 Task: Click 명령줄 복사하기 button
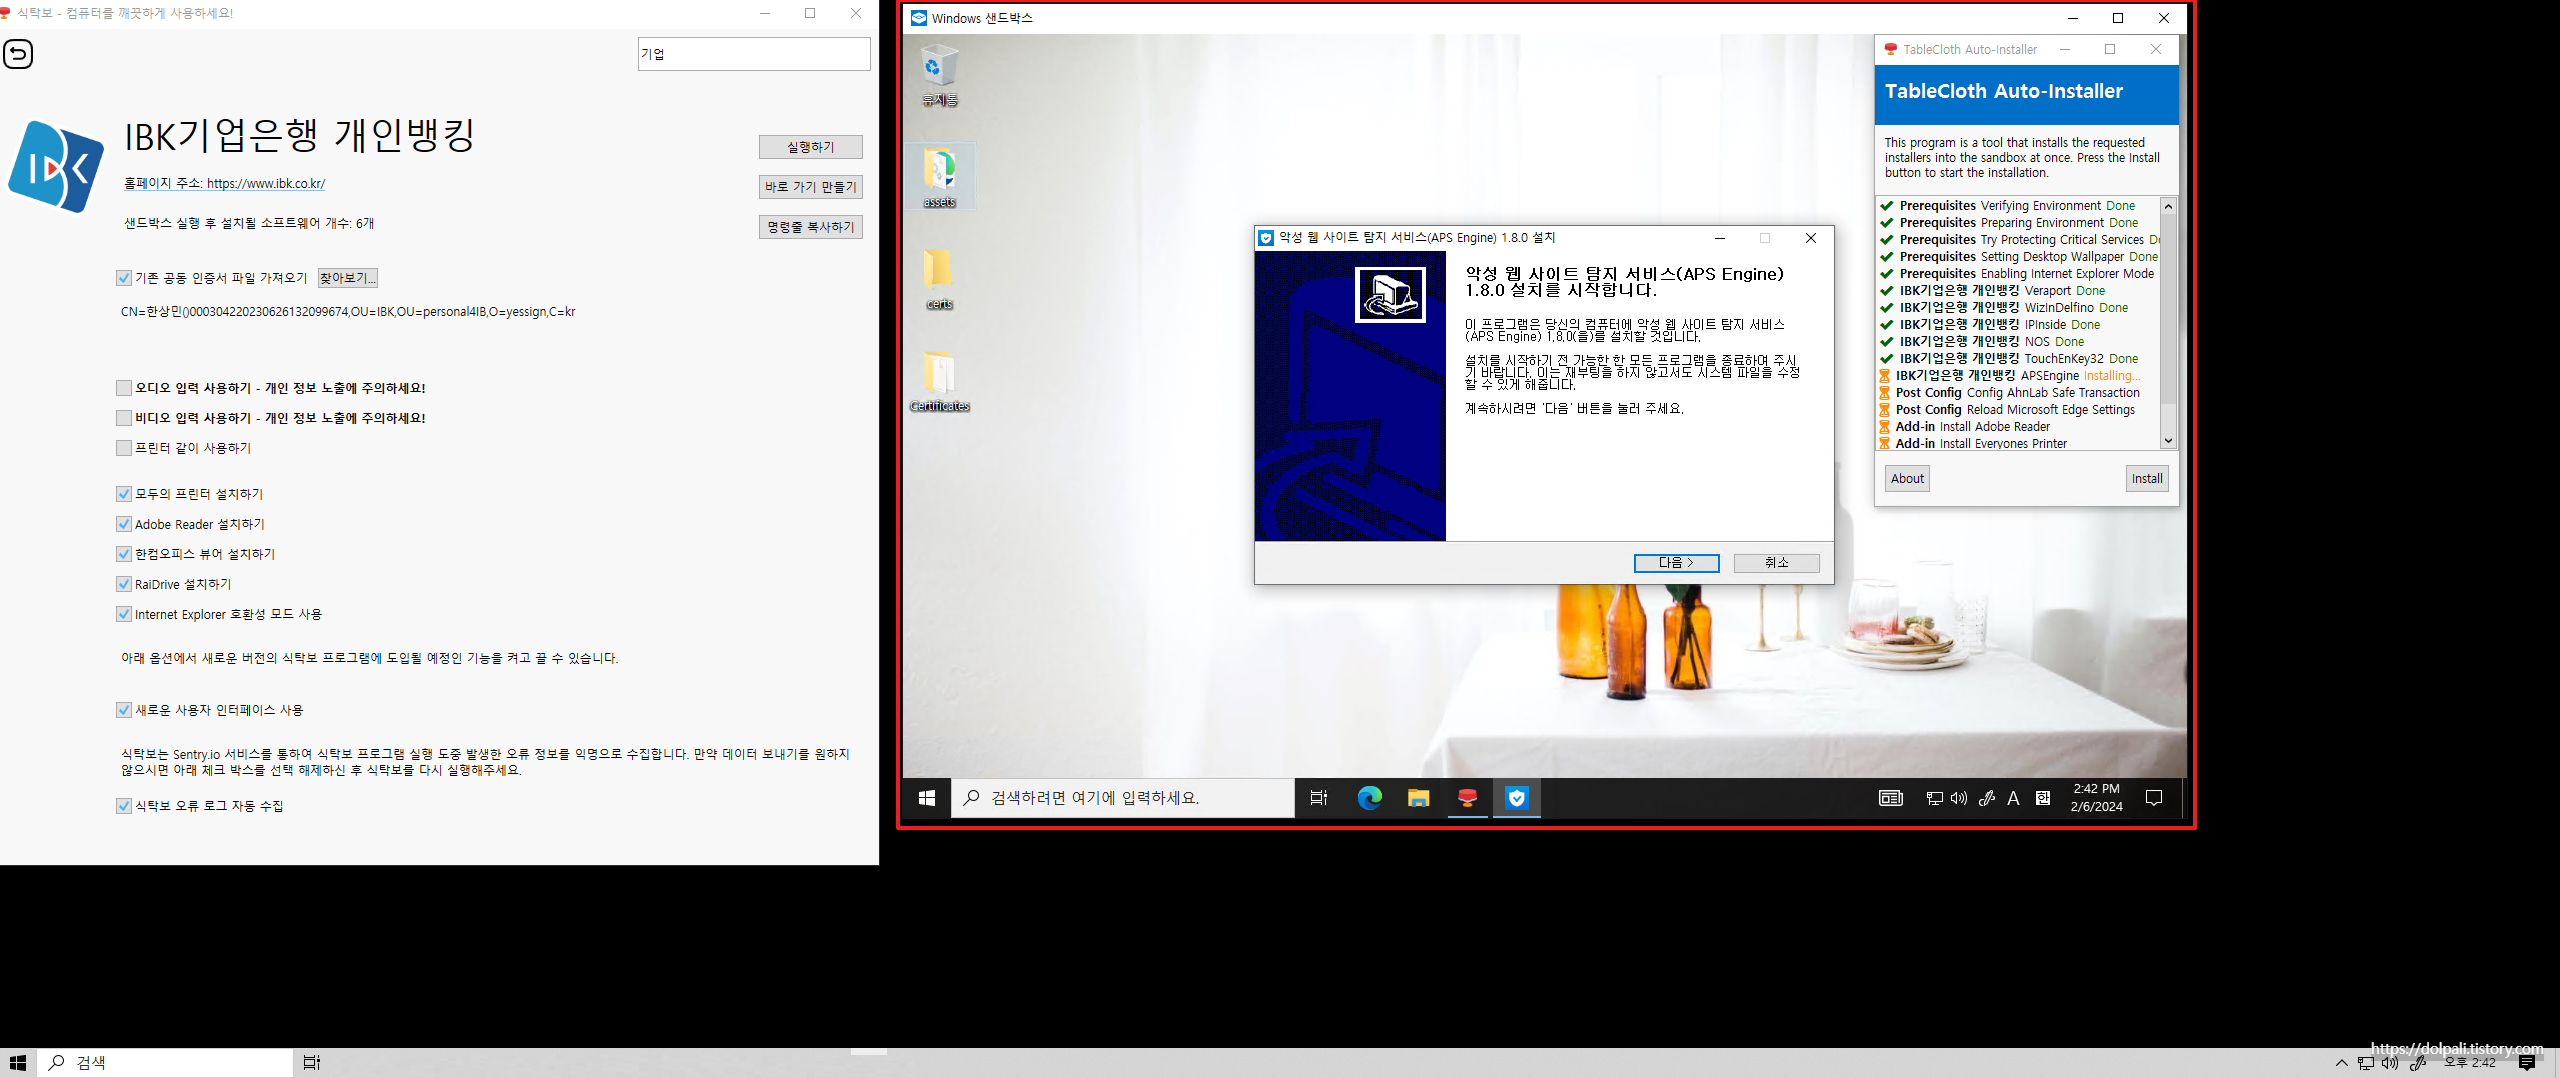810,227
